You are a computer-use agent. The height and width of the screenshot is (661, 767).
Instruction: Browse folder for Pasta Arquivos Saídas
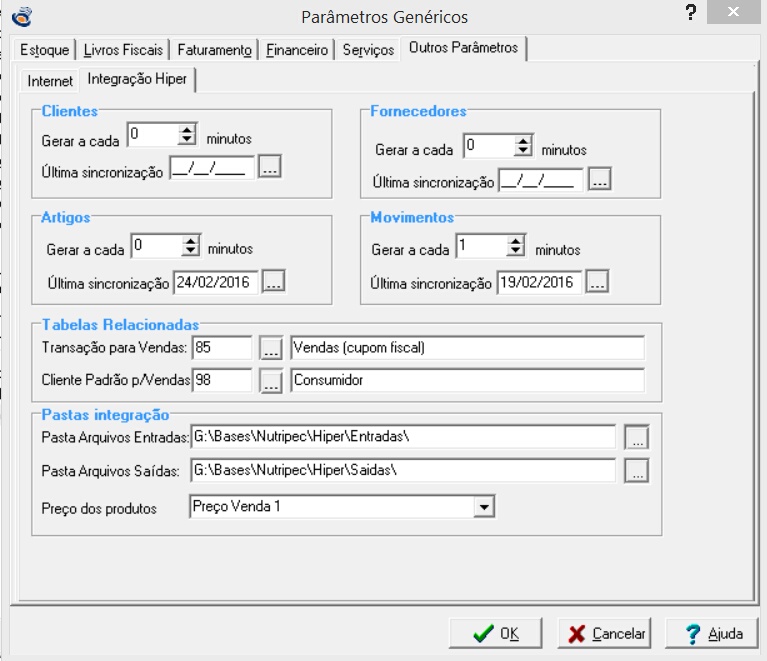click(637, 471)
